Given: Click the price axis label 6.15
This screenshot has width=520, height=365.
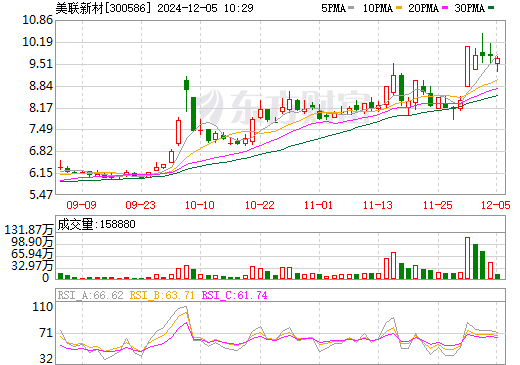Looking at the screenshot, I should [x=41, y=173].
